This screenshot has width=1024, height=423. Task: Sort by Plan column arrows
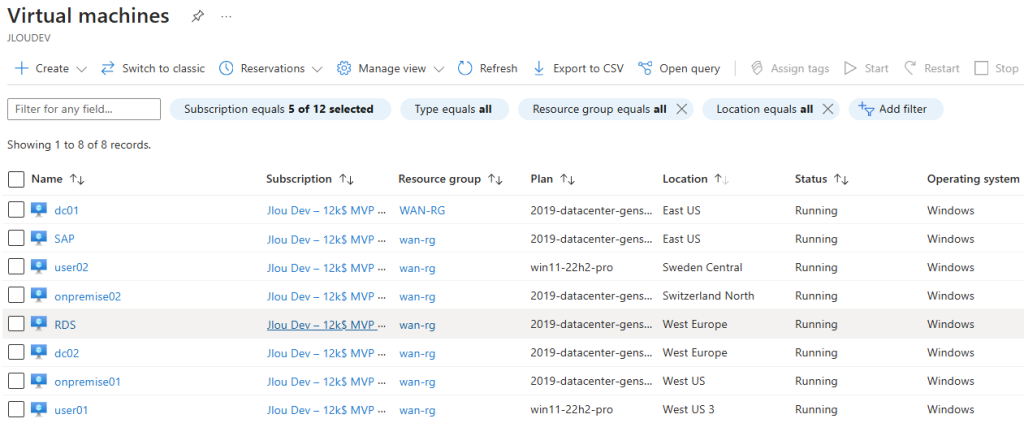pyautogui.click(x=568, y=180)
